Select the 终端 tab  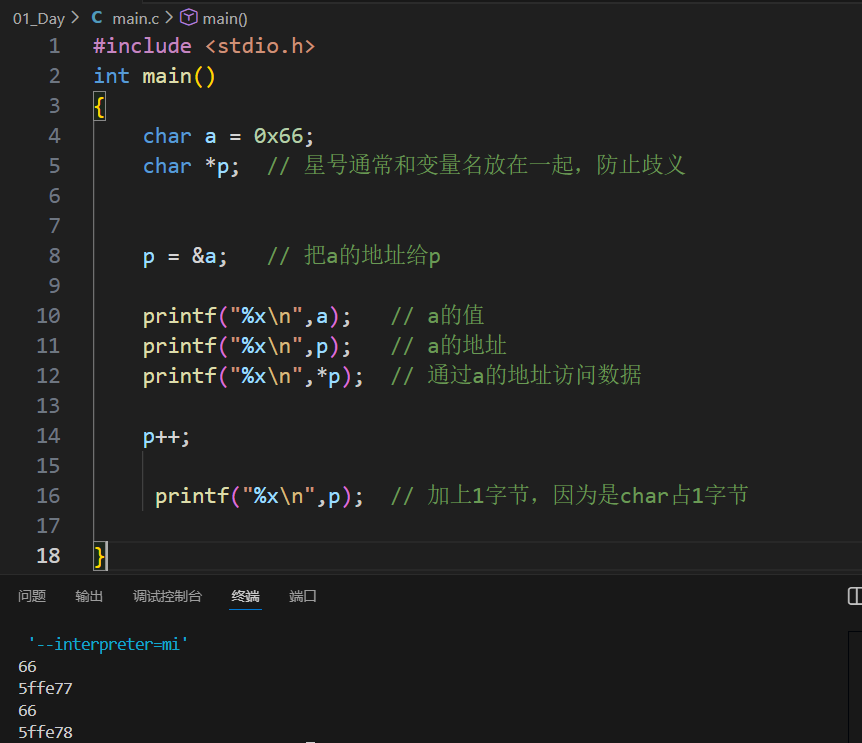click(x=245, y=596)
